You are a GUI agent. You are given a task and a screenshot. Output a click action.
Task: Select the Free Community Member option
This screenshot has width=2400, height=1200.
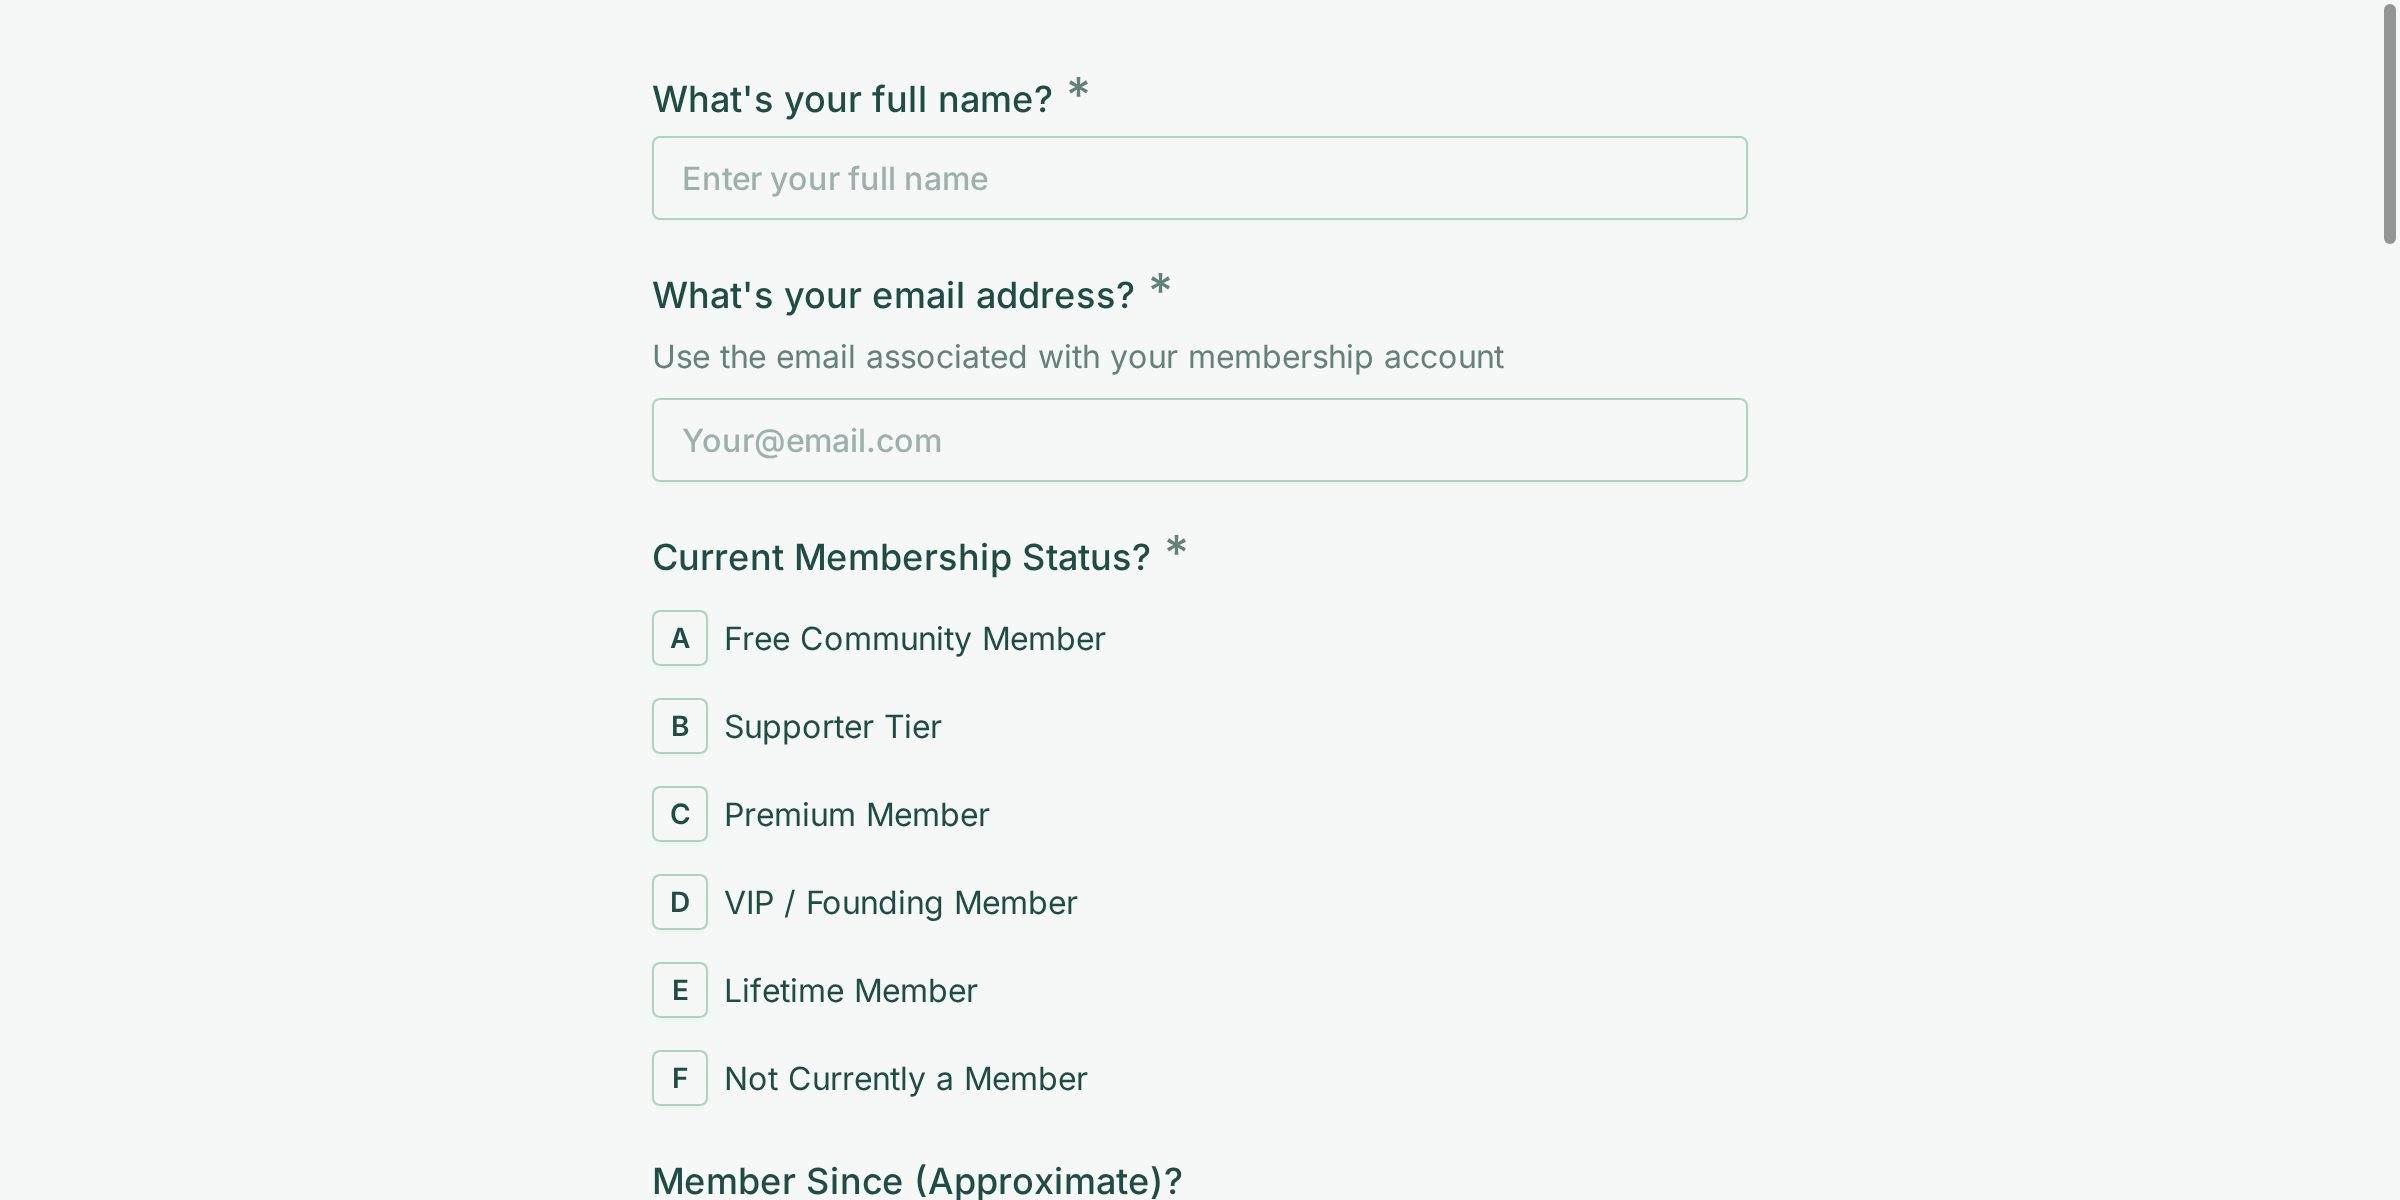(x=914, y=638)
